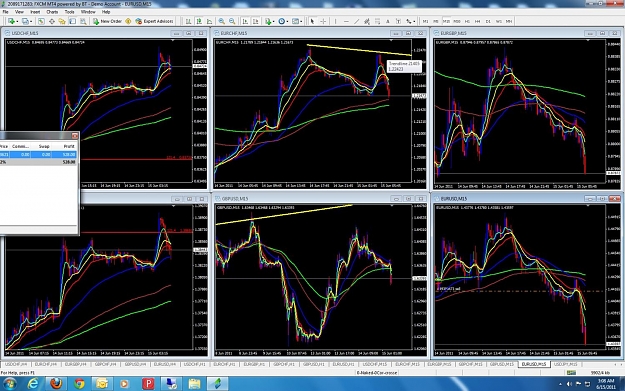Switch timeframe to D1
This screenshot has height=391, width=625.
(x=488, y=21)
